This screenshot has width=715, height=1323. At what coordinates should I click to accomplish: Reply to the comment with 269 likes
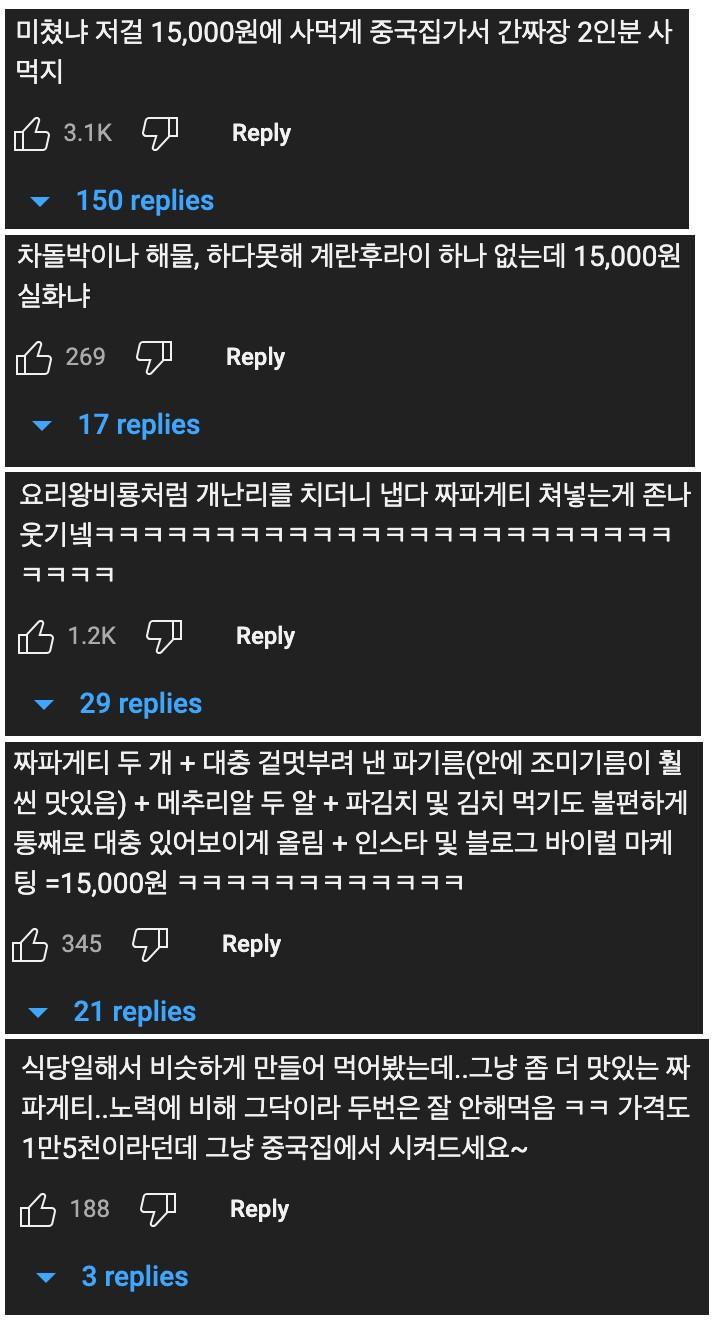[x=255, y=358]
